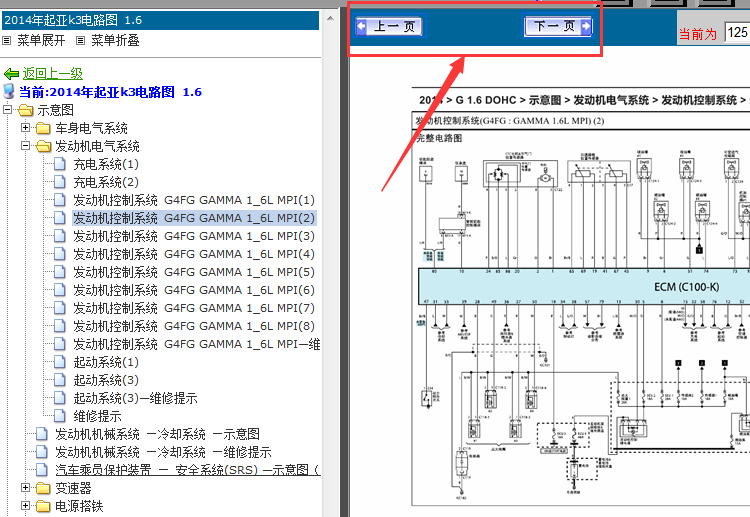Open 发动机控制系统 MPI(1) page

(x=194, y=200)
